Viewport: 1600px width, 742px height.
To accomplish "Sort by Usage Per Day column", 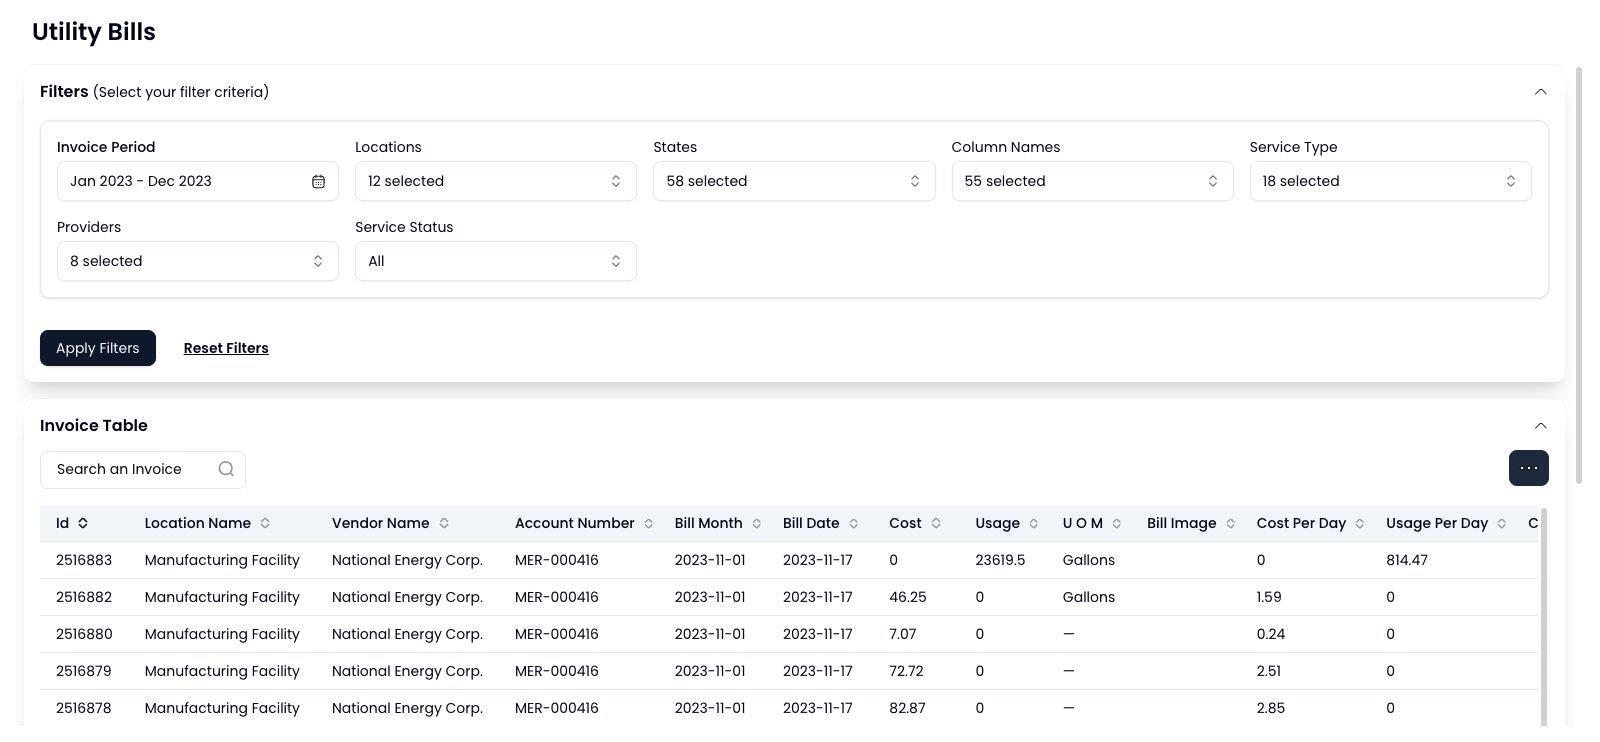I will 1501,523.
